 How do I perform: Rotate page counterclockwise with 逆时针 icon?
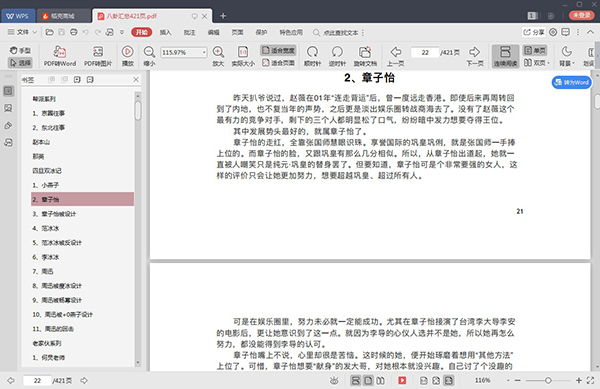click(x=337, y=56)
